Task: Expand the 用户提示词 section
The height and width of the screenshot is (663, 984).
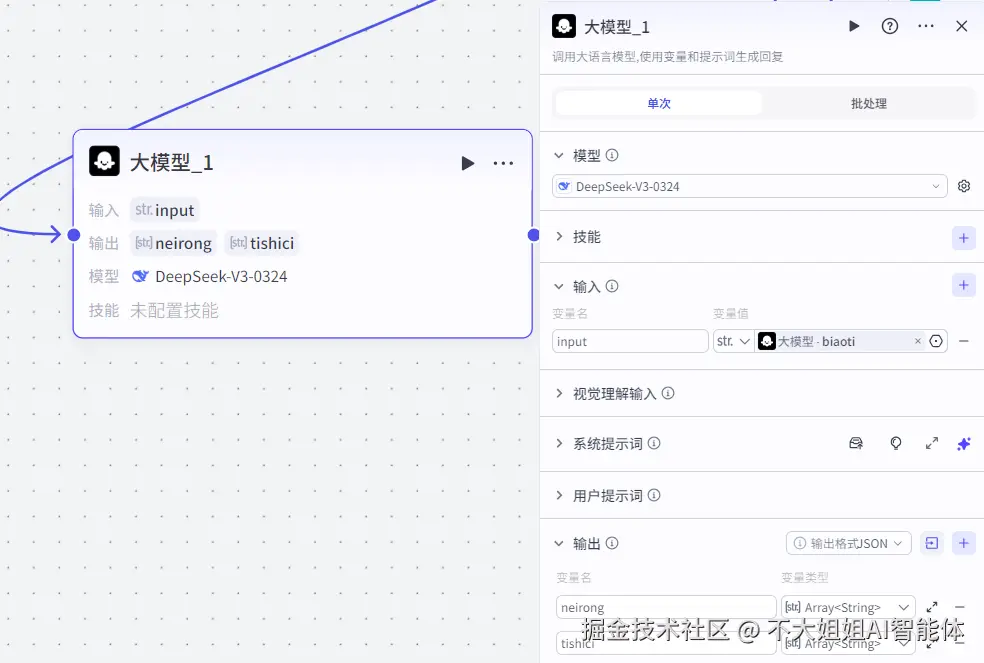Action: [x=559, y=495]
